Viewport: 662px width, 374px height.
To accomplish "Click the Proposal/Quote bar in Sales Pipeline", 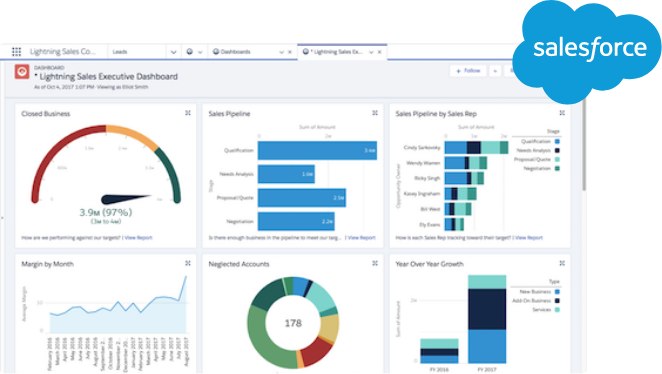I will pos(302,198).
